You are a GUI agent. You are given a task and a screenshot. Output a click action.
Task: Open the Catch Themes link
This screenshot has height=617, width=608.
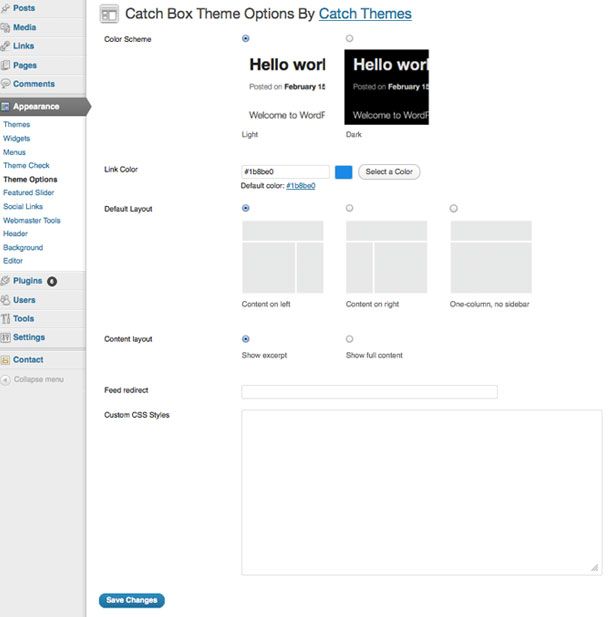[365, 14]
